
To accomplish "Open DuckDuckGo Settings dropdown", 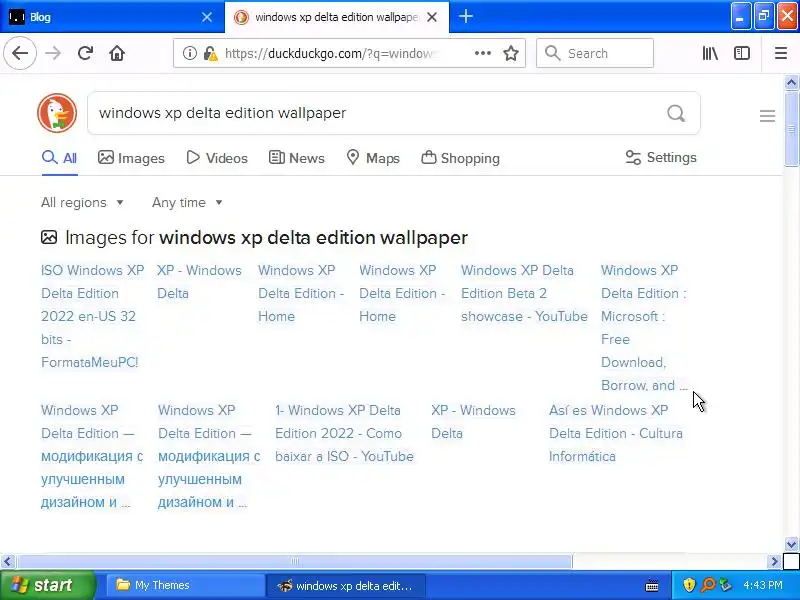I will pyautogui.click(x=661, y=158).
